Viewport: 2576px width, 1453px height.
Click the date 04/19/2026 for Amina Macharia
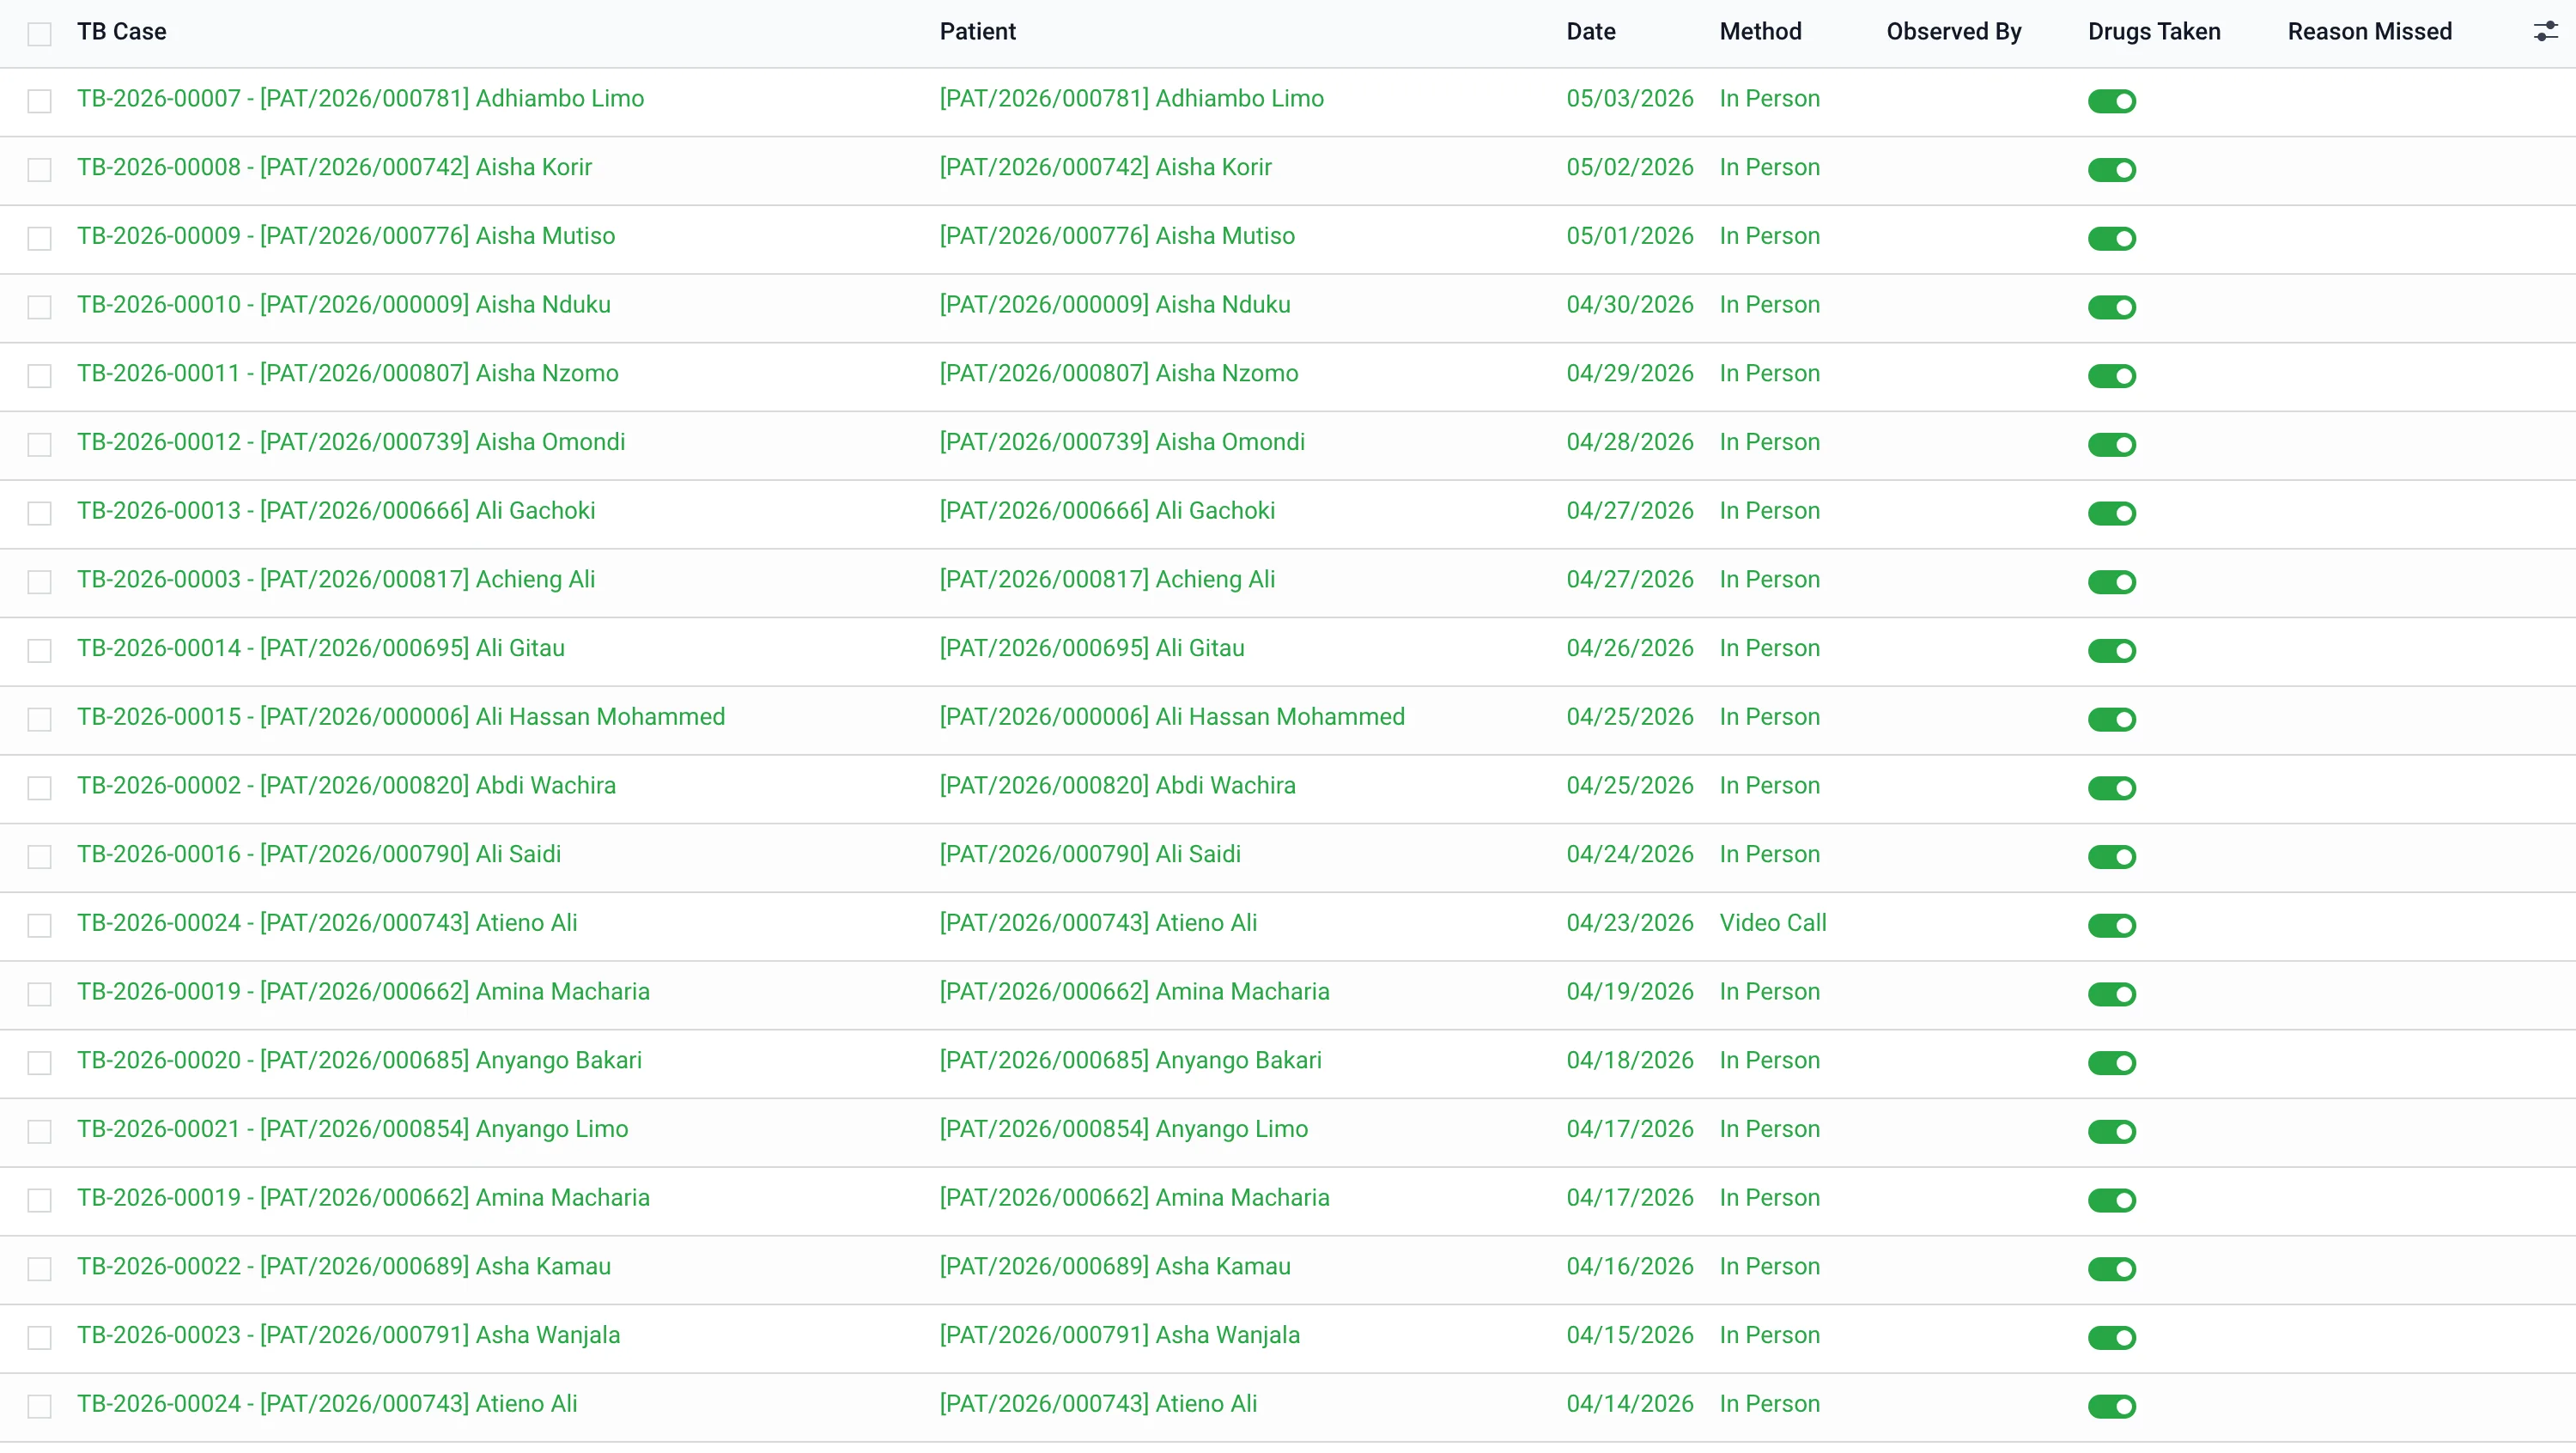(1629, 992)
